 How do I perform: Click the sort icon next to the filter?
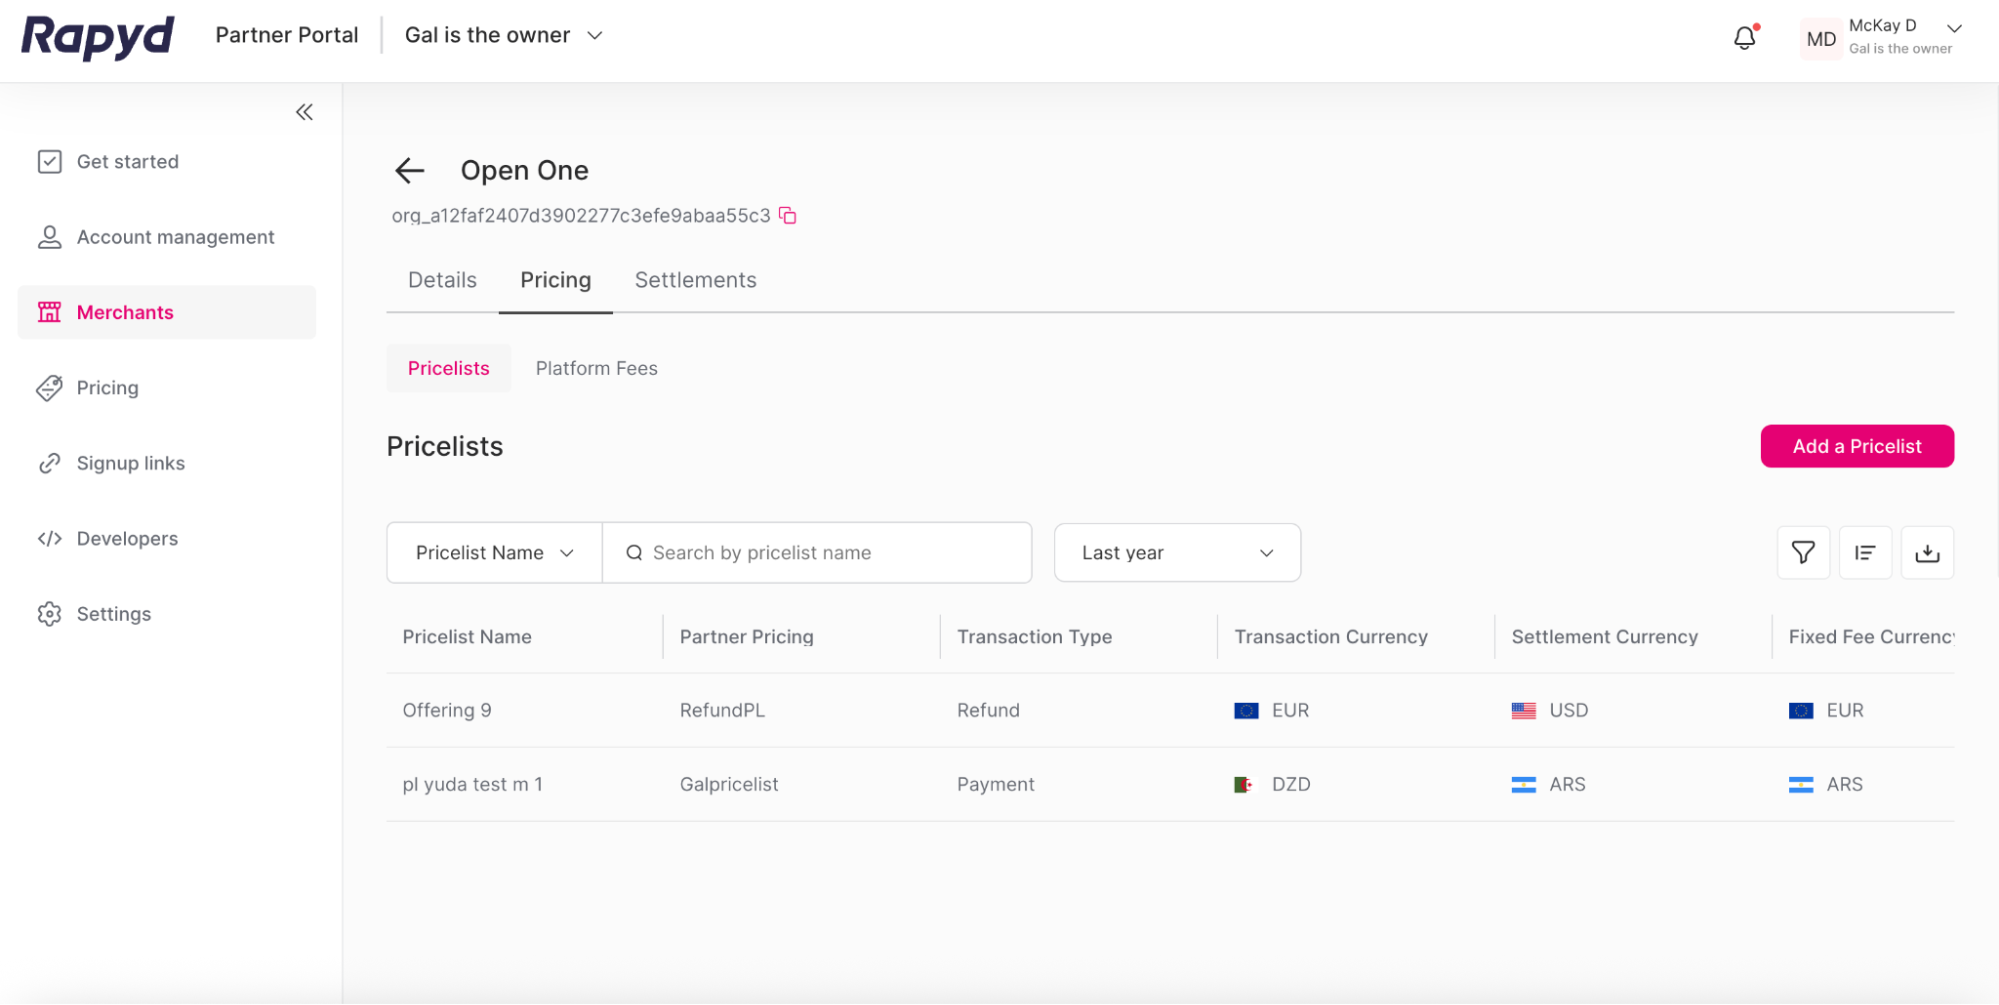(x=1864, y=552)
